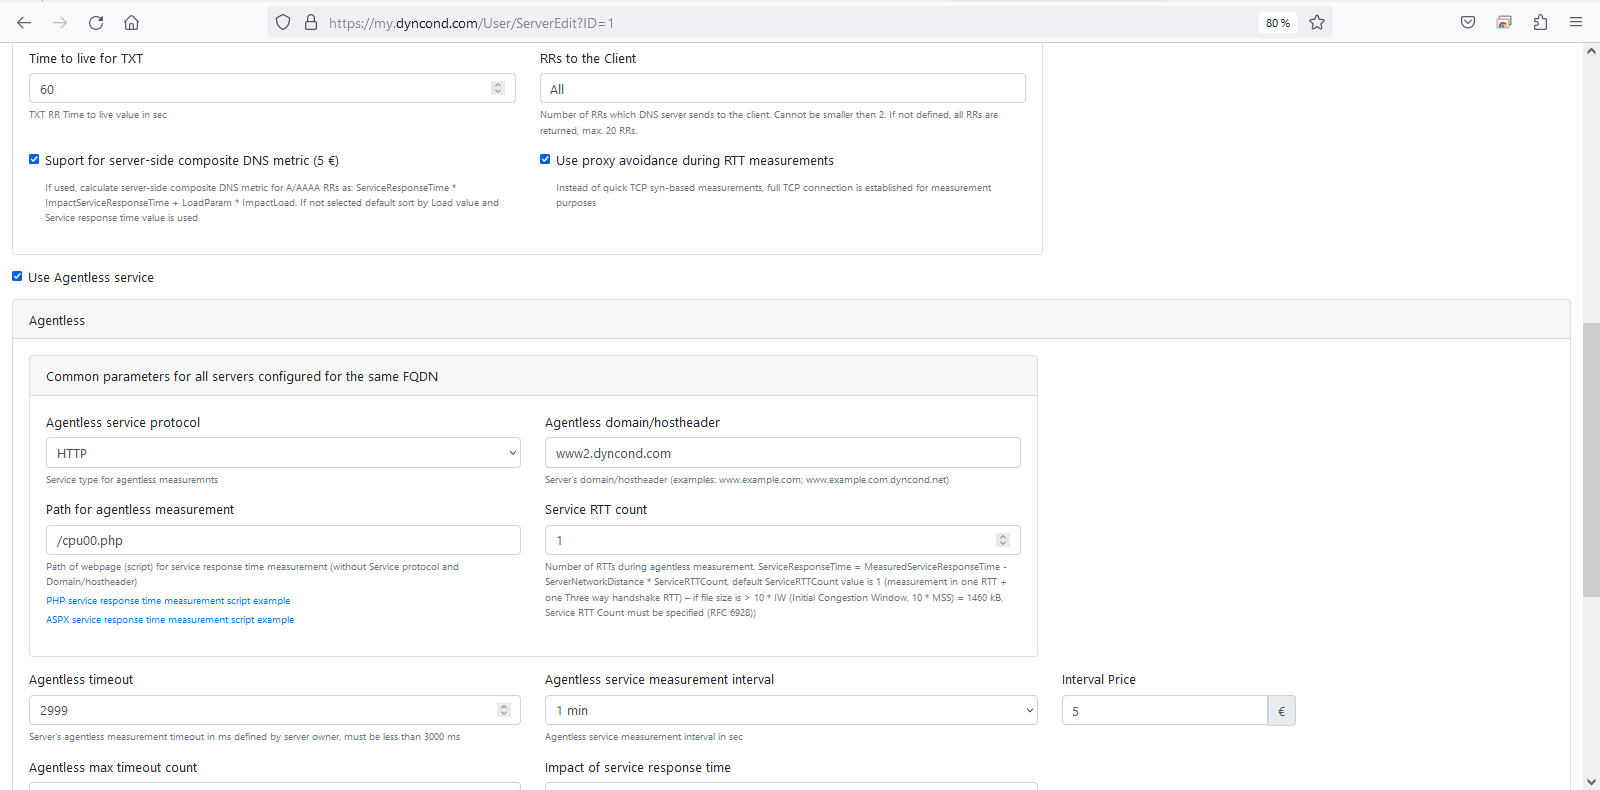1600x790 pixels.
Task: Click Agentless service measurement interval label
Action: coord(659,680)
